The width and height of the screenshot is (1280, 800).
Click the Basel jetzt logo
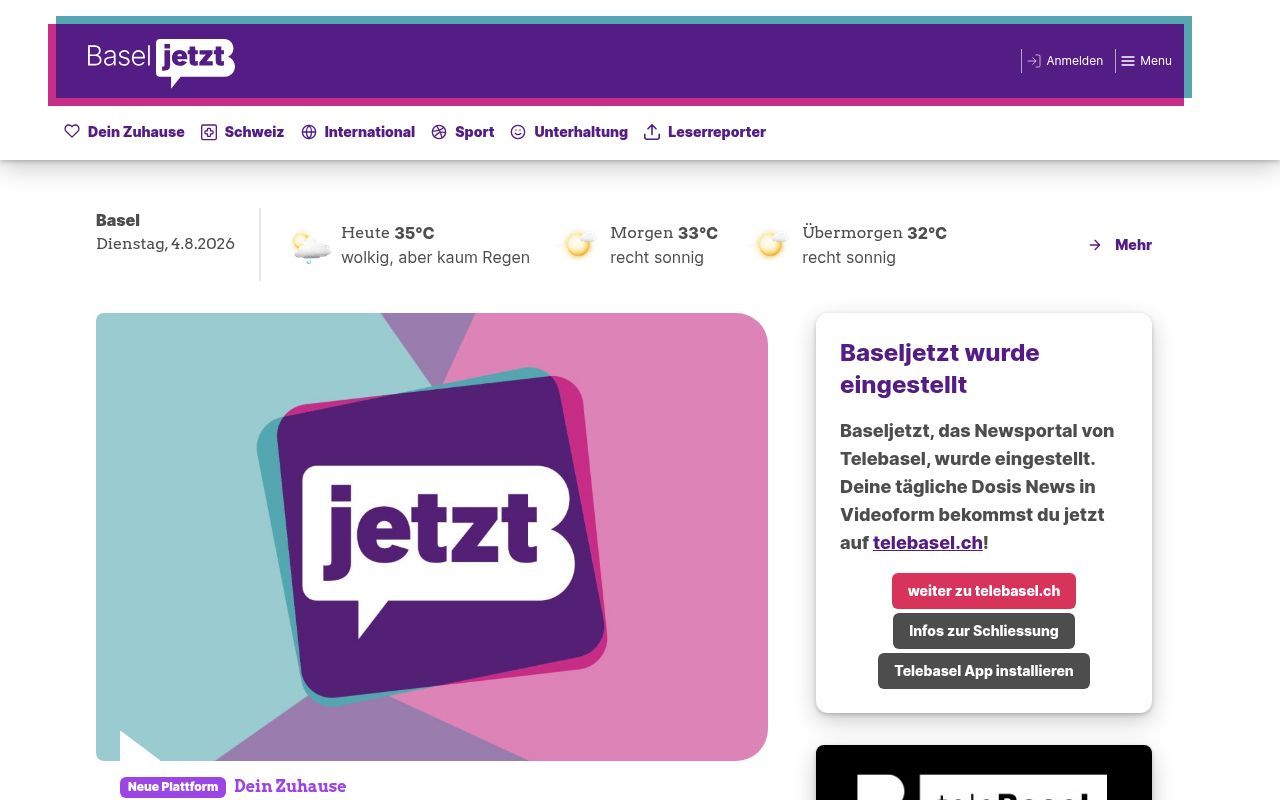coord(161,62)
